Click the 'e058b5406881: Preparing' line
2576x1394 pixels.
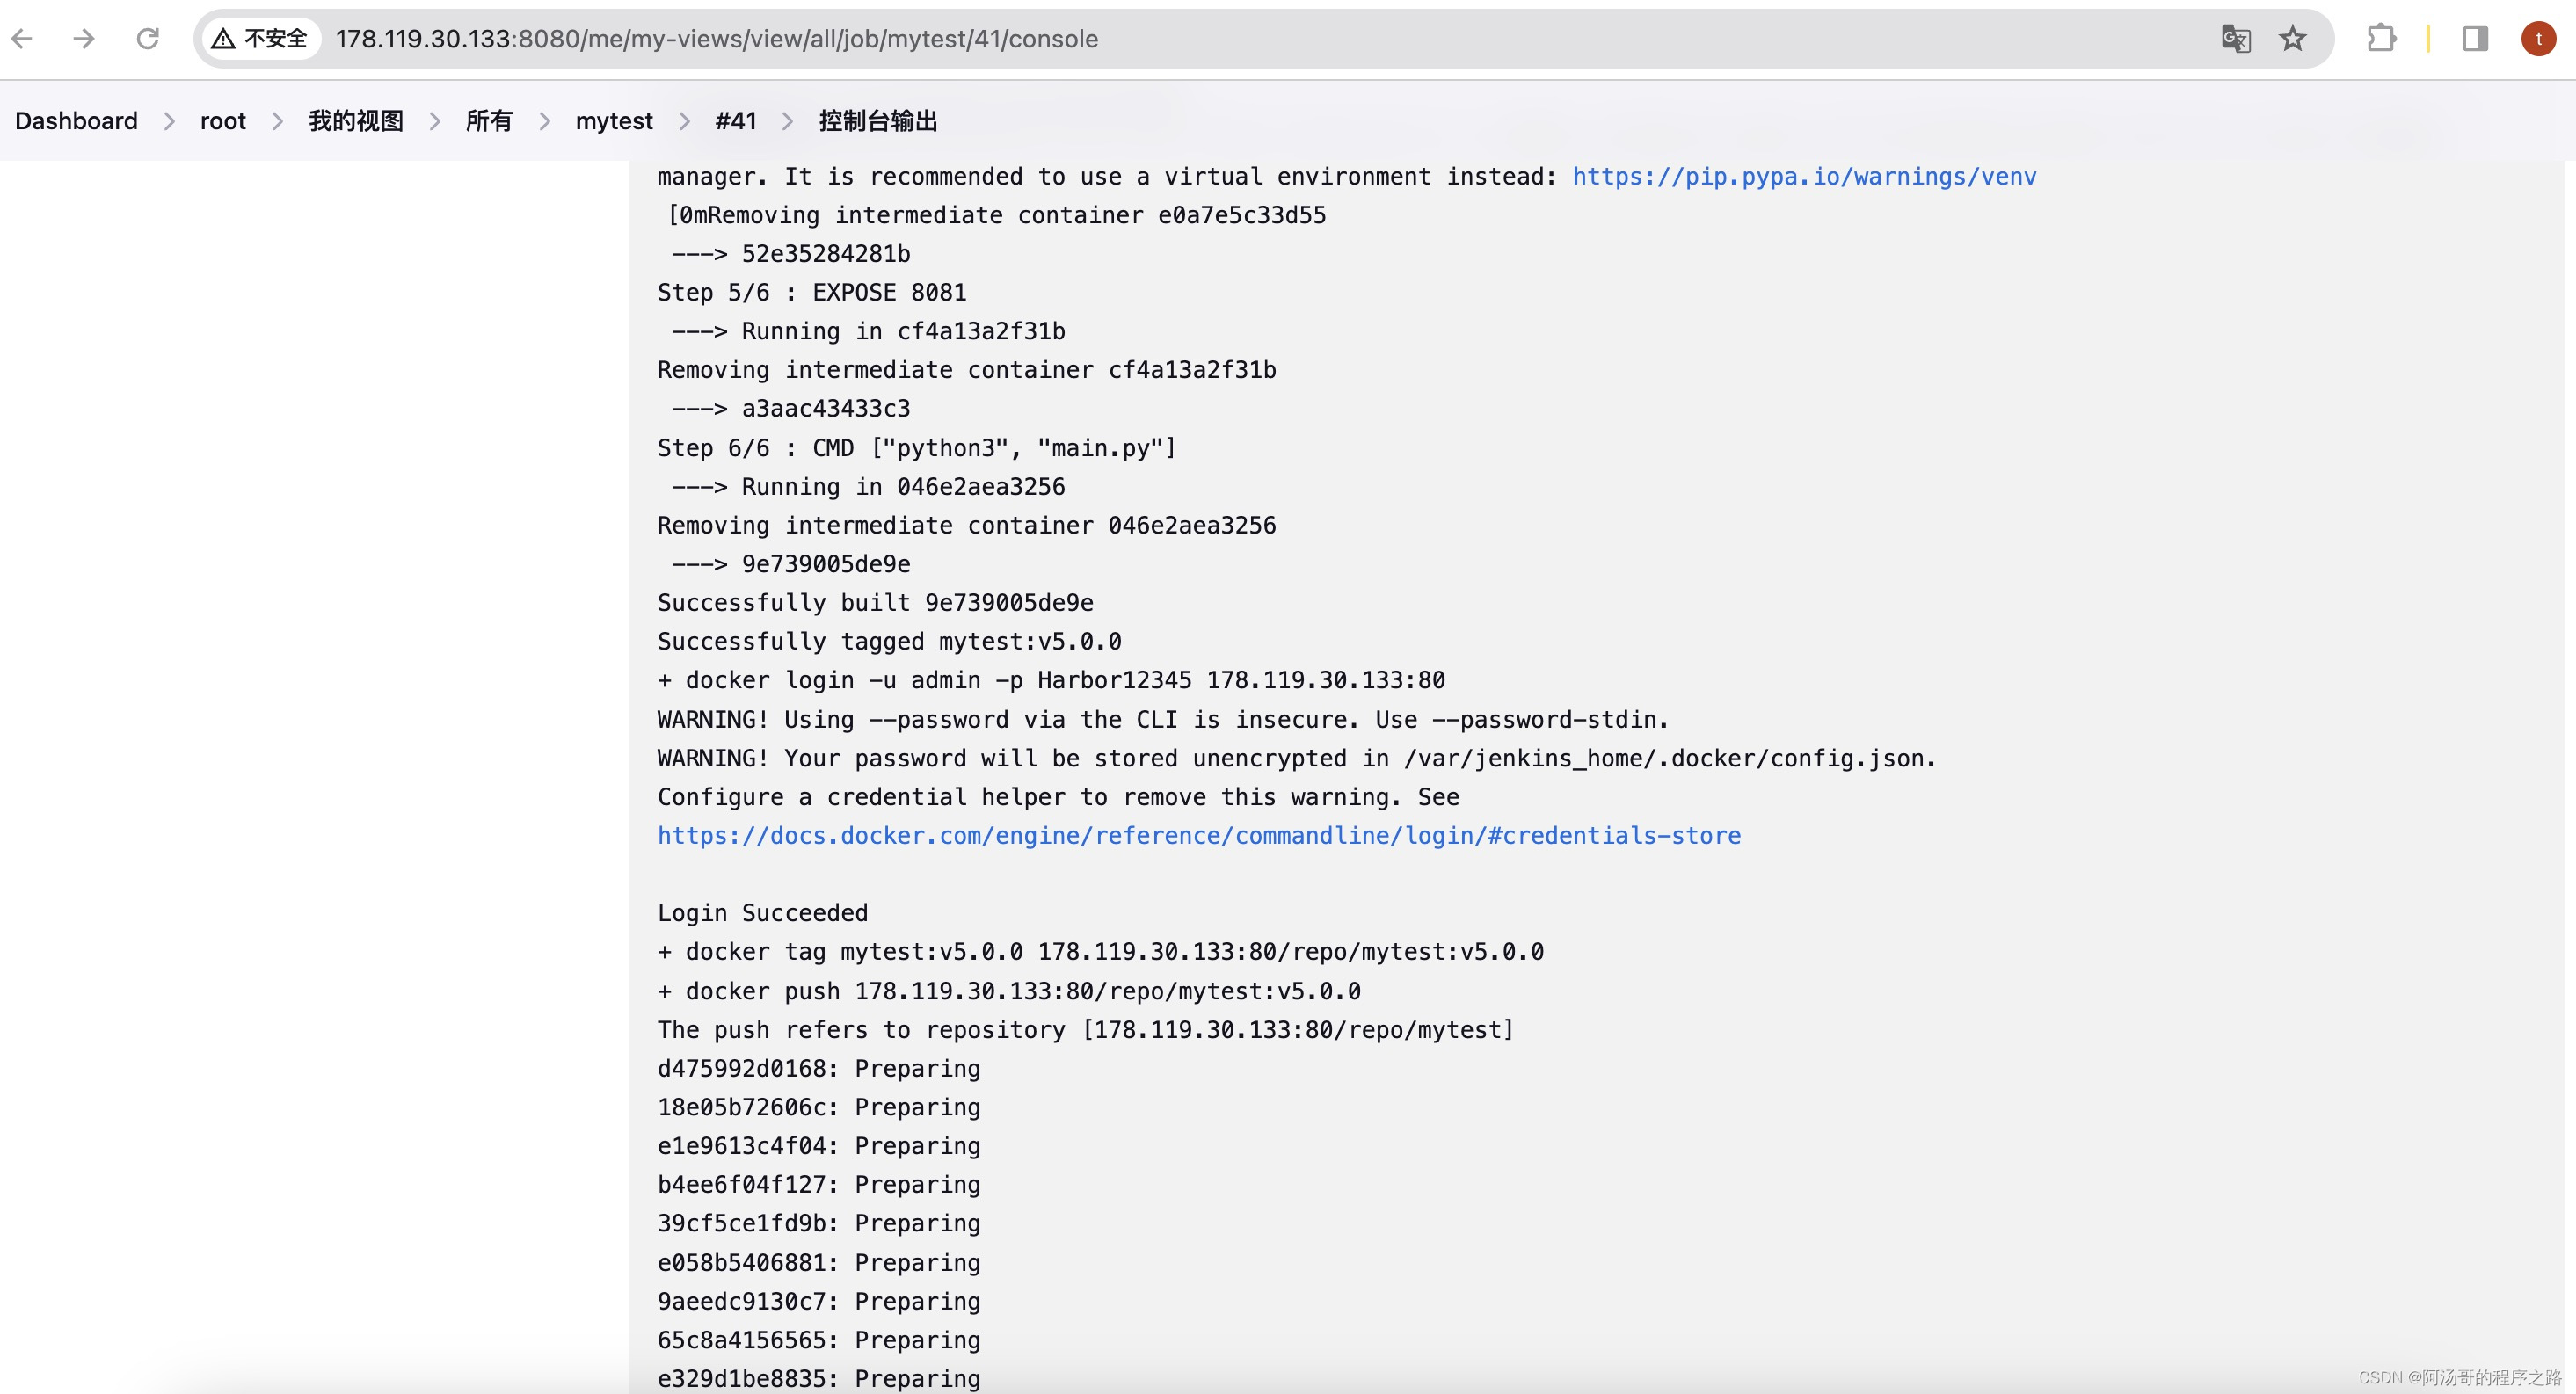(819, 1262)
